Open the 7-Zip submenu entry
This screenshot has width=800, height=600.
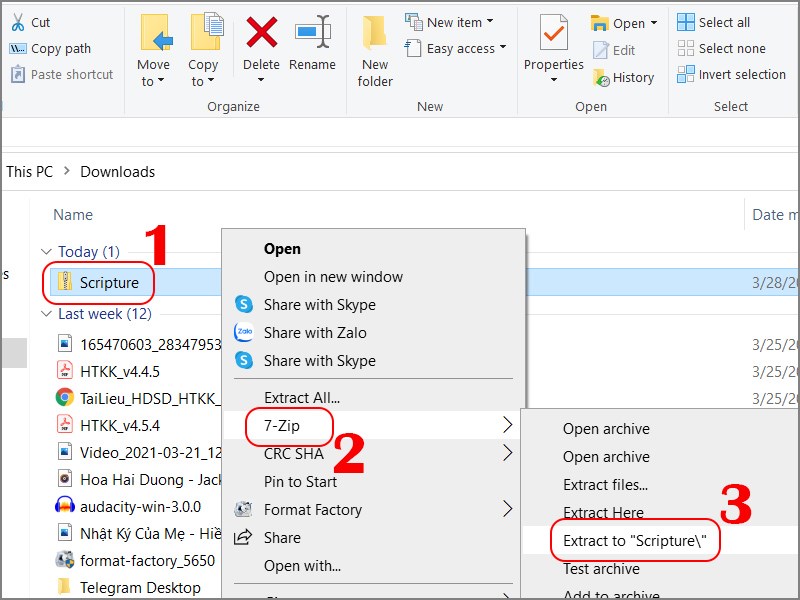coord(373,425)
